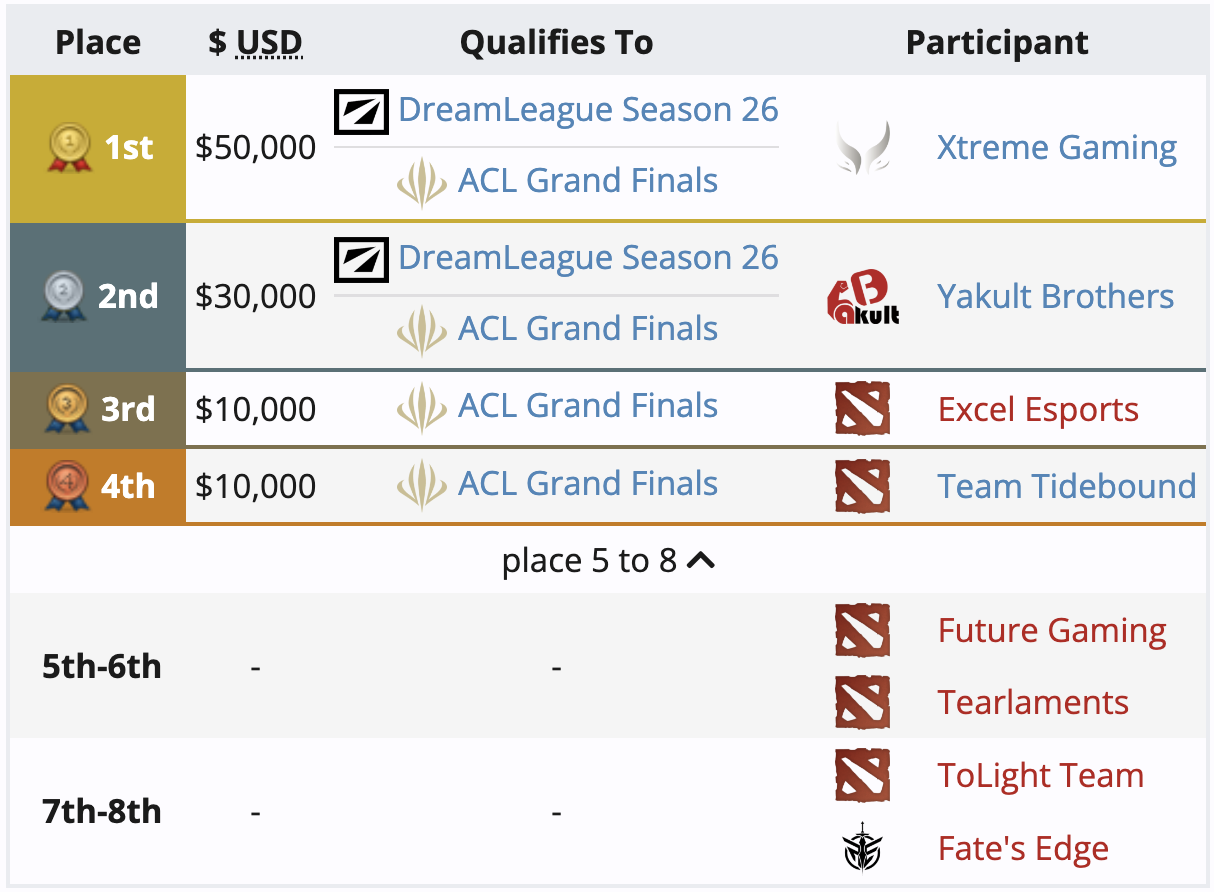The height and width of the screenshot is (892, 1214).
Task: Open DreamLeague Season 26 link in 2nd row
Action: 588,258
